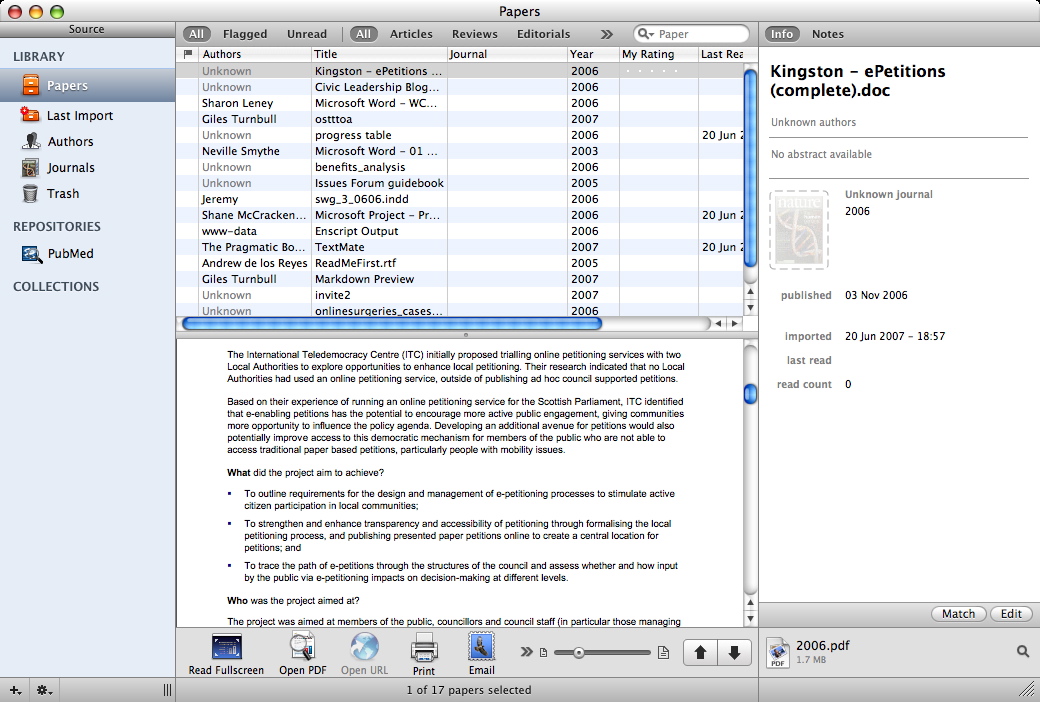
Task: Filter to Reviews
Action: tap(474, 34)
